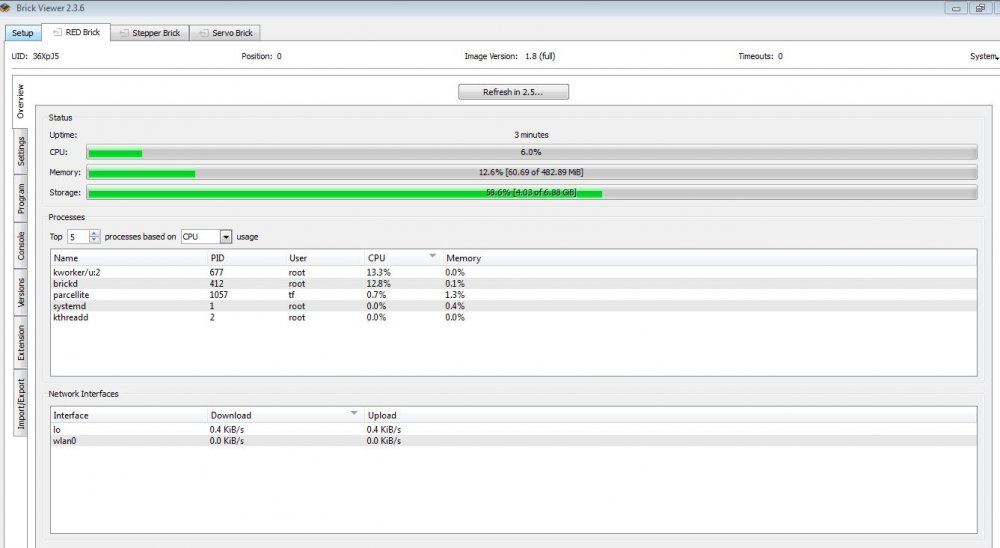Select the Console side tab
Viewport: 1000px width, 548px height.
21,246
